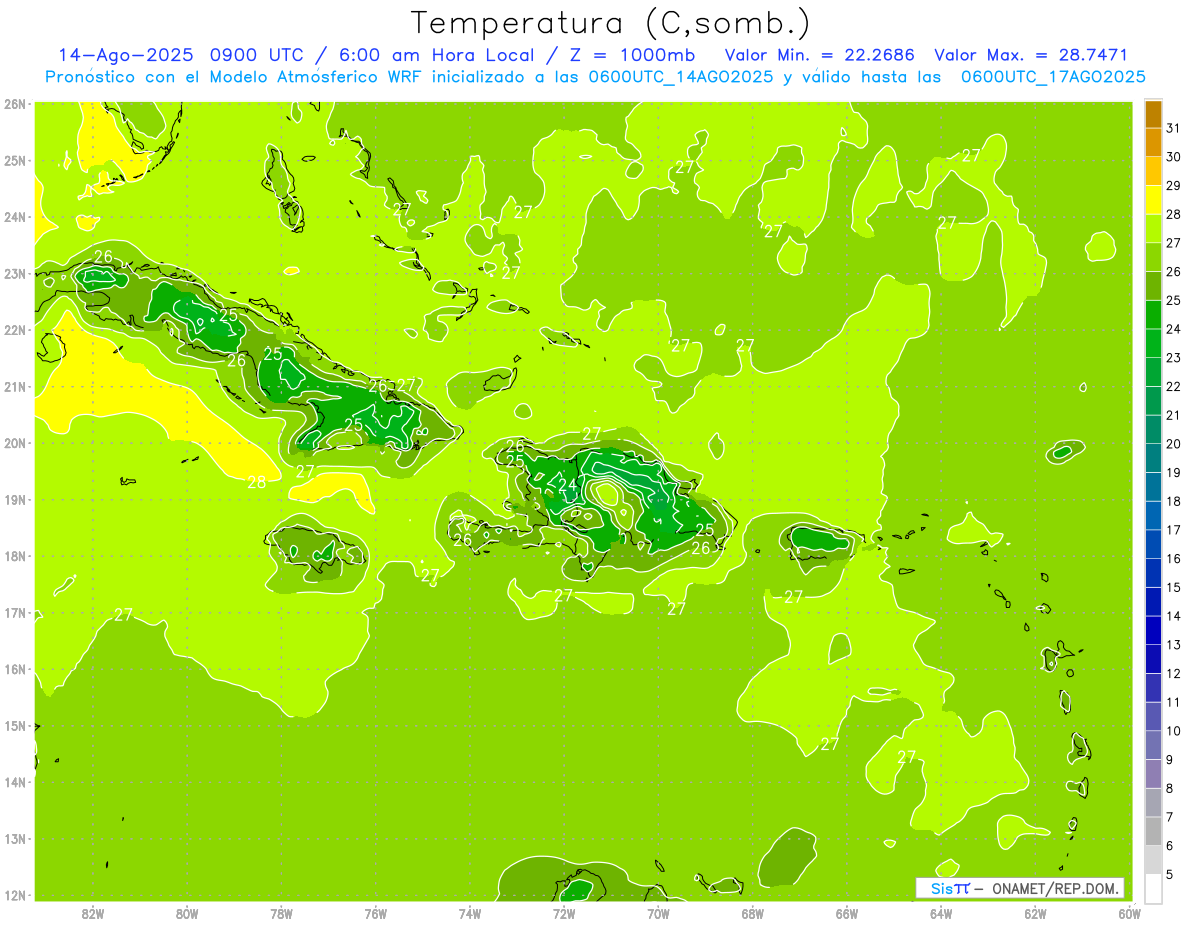Pick the brown-orange swatch above 31

pyautogui.click(x=1153, y=114)
